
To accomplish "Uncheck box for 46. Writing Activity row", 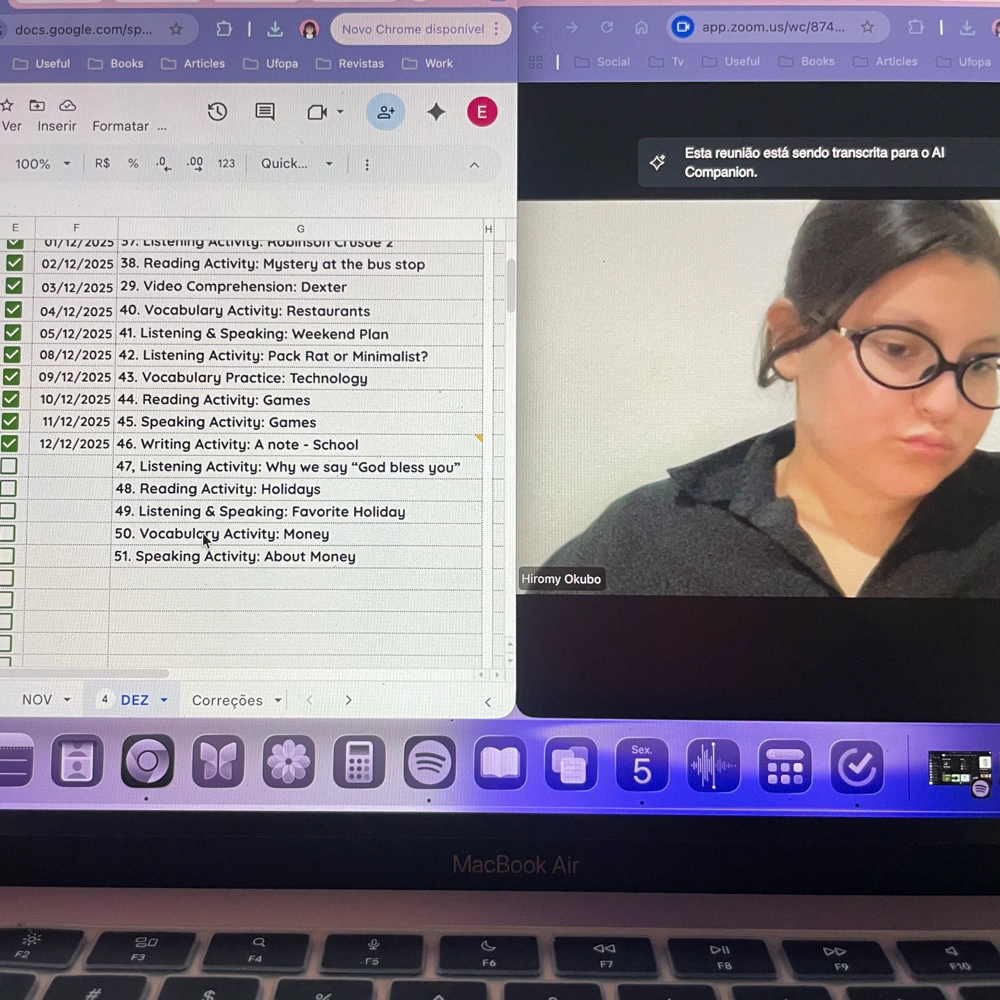I will (10, 443).
